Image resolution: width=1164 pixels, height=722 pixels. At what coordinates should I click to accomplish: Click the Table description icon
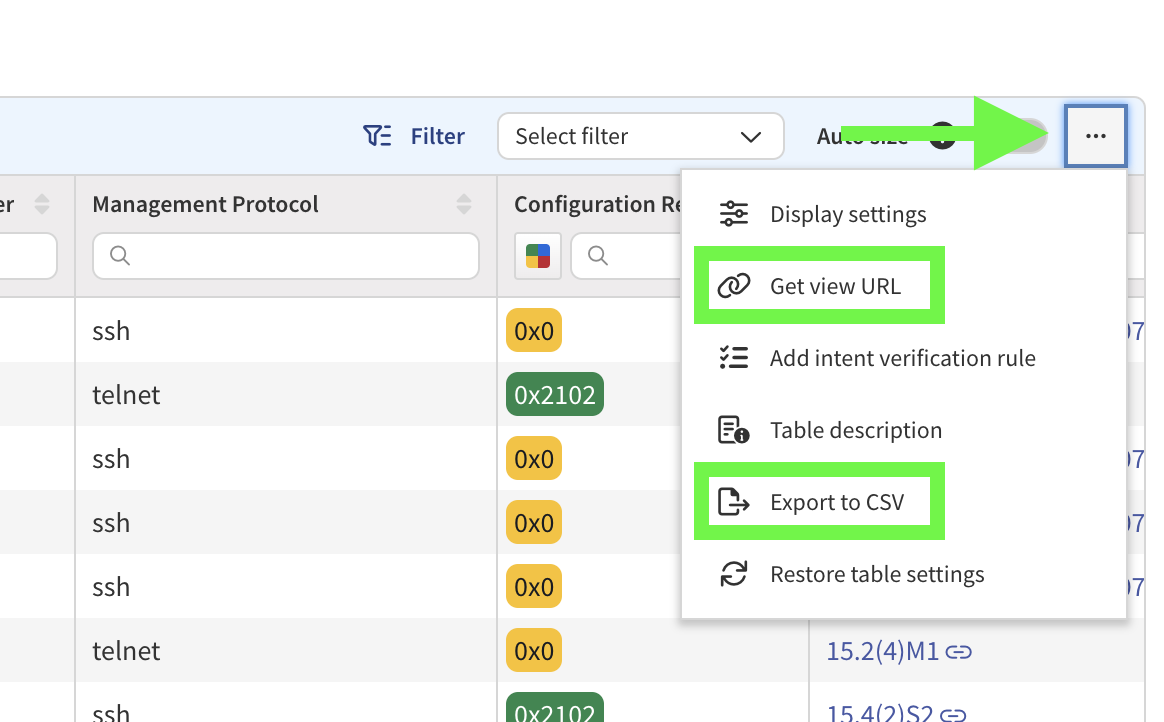point(734,430)
